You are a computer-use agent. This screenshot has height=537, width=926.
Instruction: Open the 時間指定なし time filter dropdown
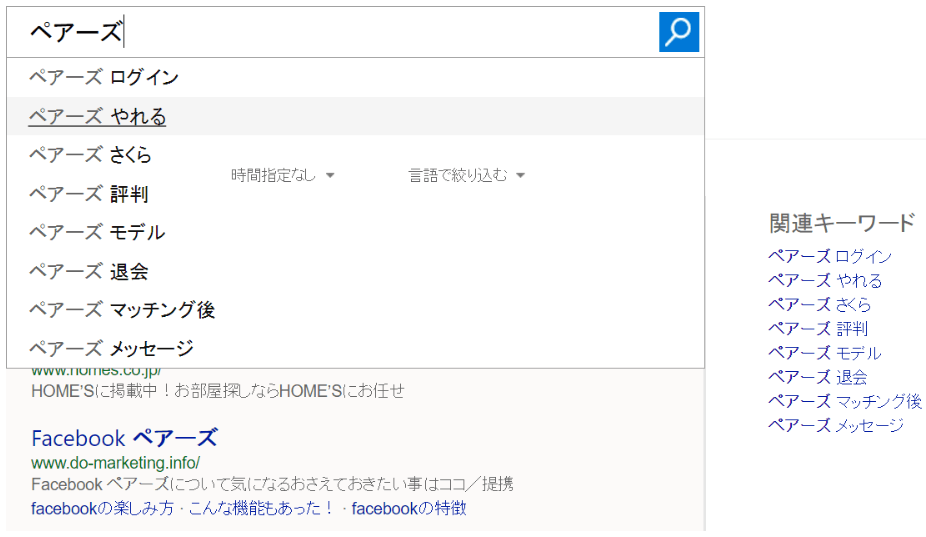coord(283,175)
